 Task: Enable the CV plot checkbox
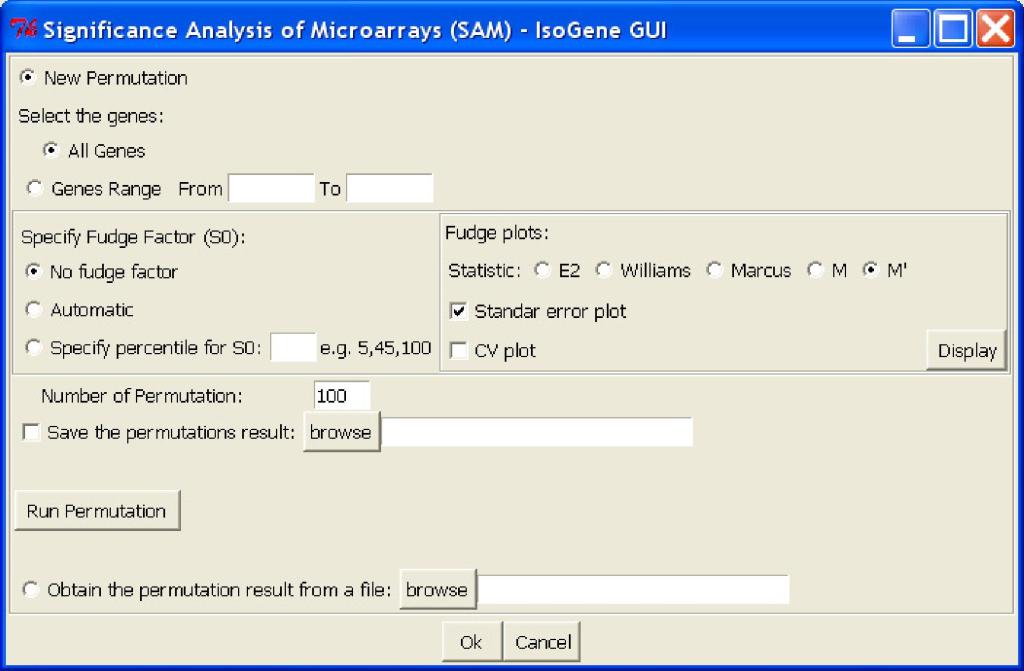pyautogui.click(x=459, y=351)
